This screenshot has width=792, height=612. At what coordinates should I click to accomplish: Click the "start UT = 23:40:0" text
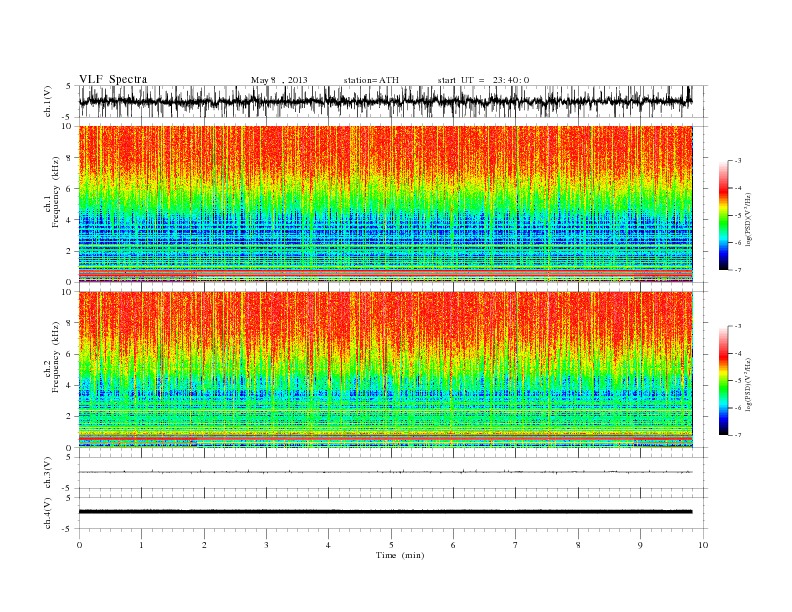pos(483,80)
